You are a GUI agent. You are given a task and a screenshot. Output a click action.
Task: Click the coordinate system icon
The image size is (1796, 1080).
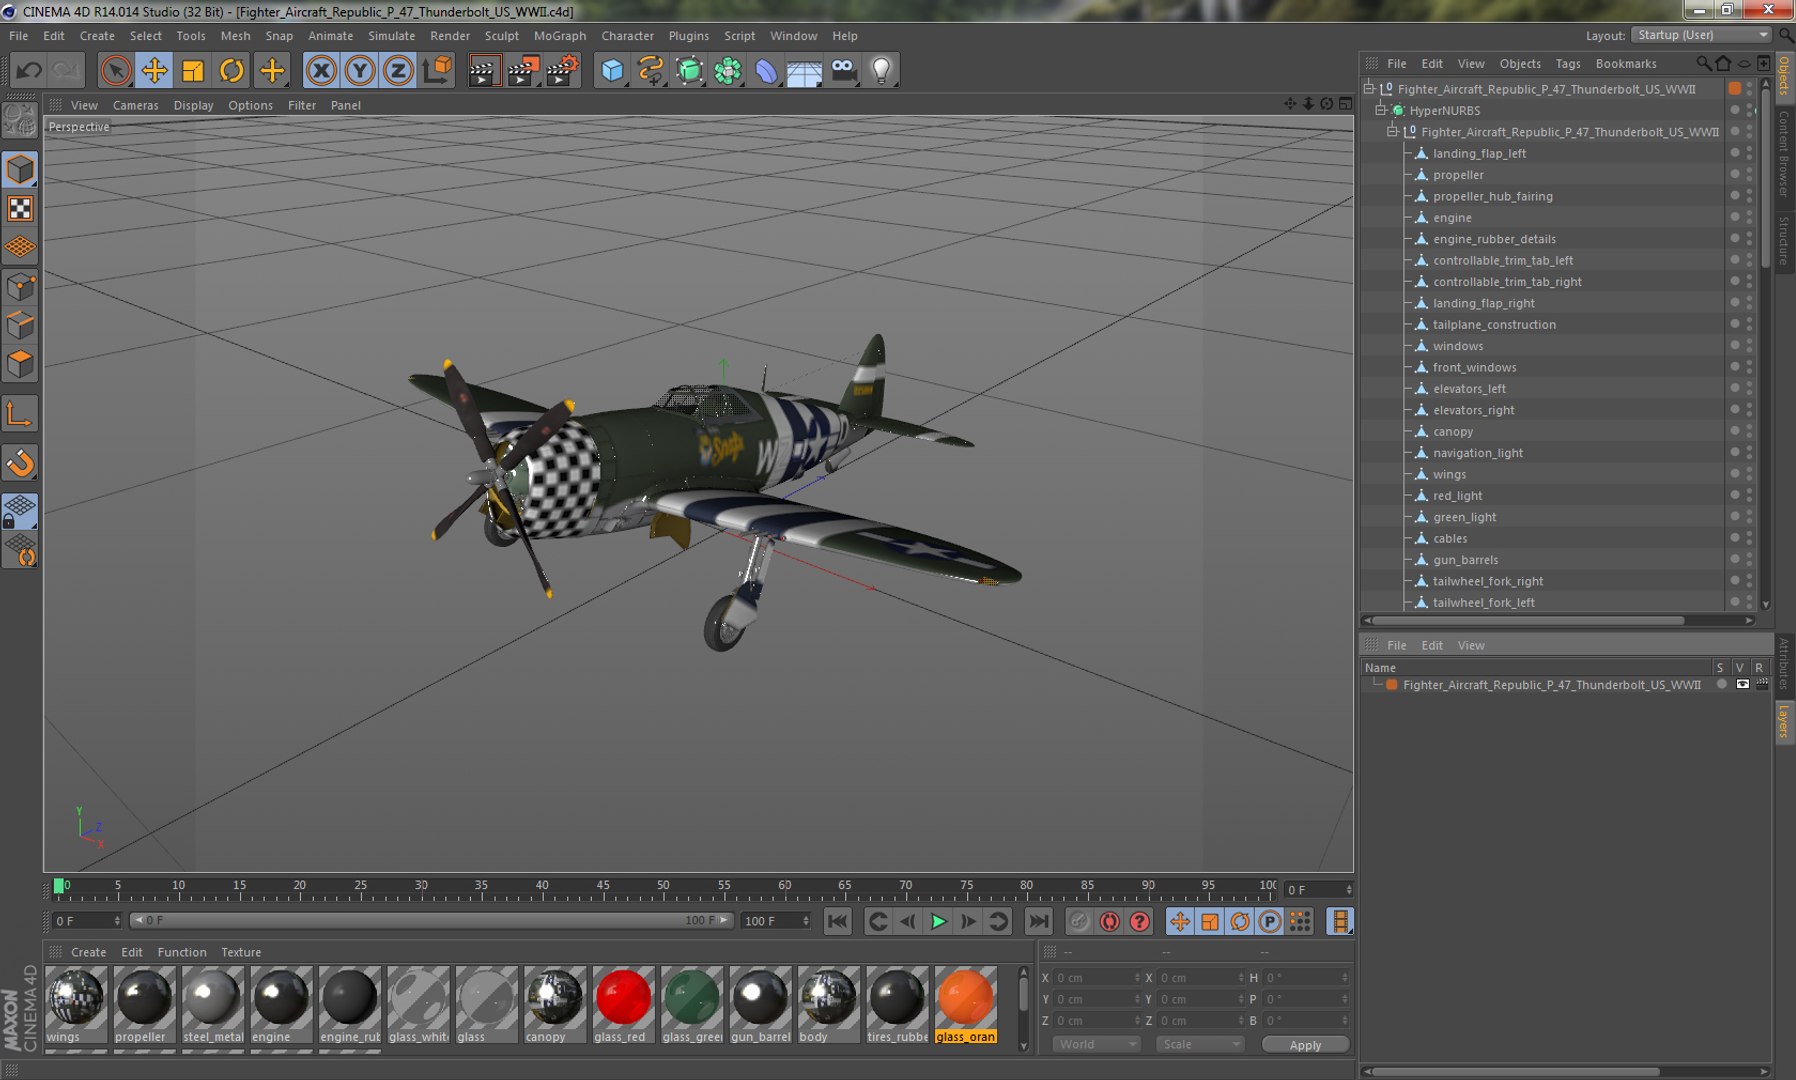(437, 70)
